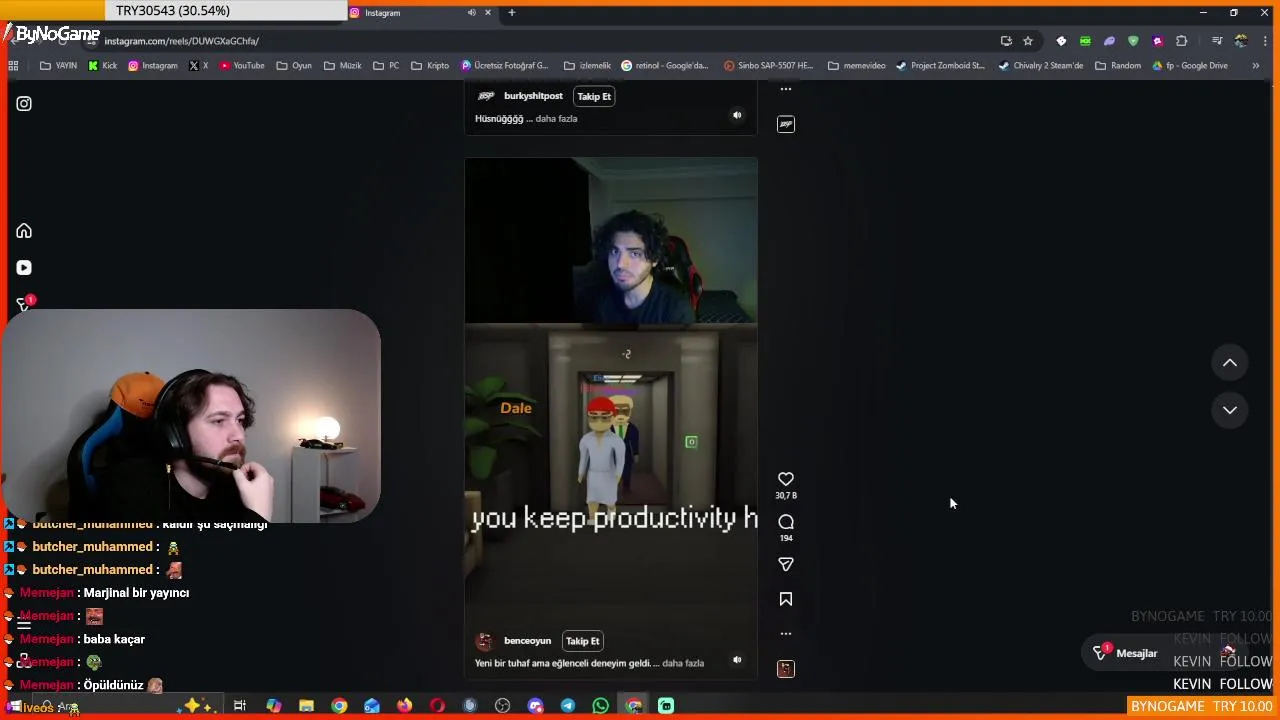The height and width of the screenshot is (720, 1280).
Task: Open the browser extensions puzzle icon
Action: click(1182, 41)
